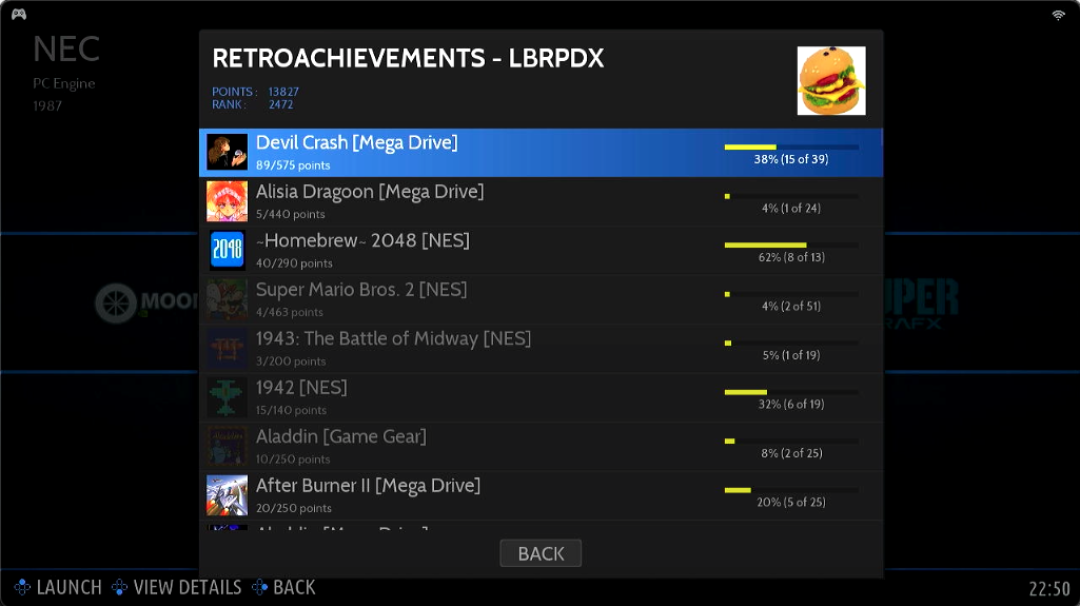Click the 20/250 points text
Screen dimensions: 1080x606
pos(293,508)
